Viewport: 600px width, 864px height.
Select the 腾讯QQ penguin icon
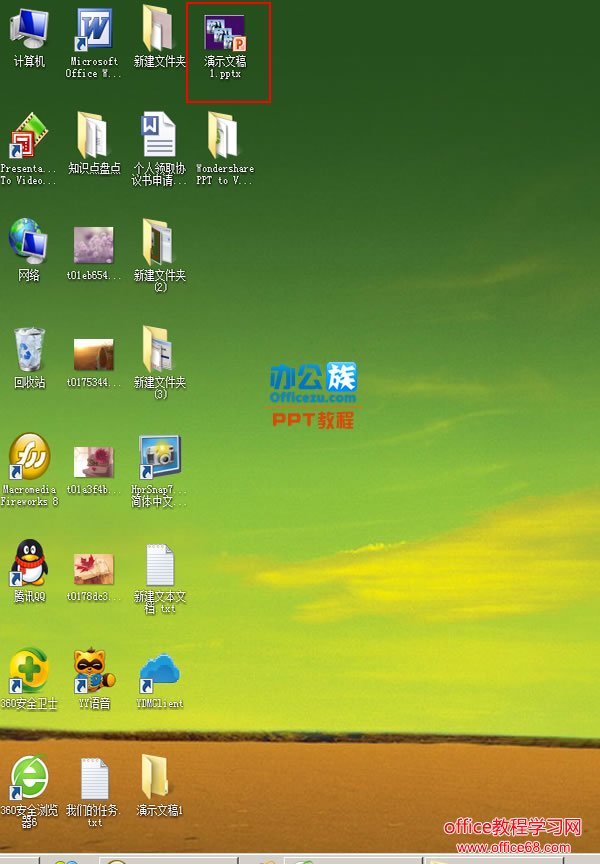[x=29, y=565]
